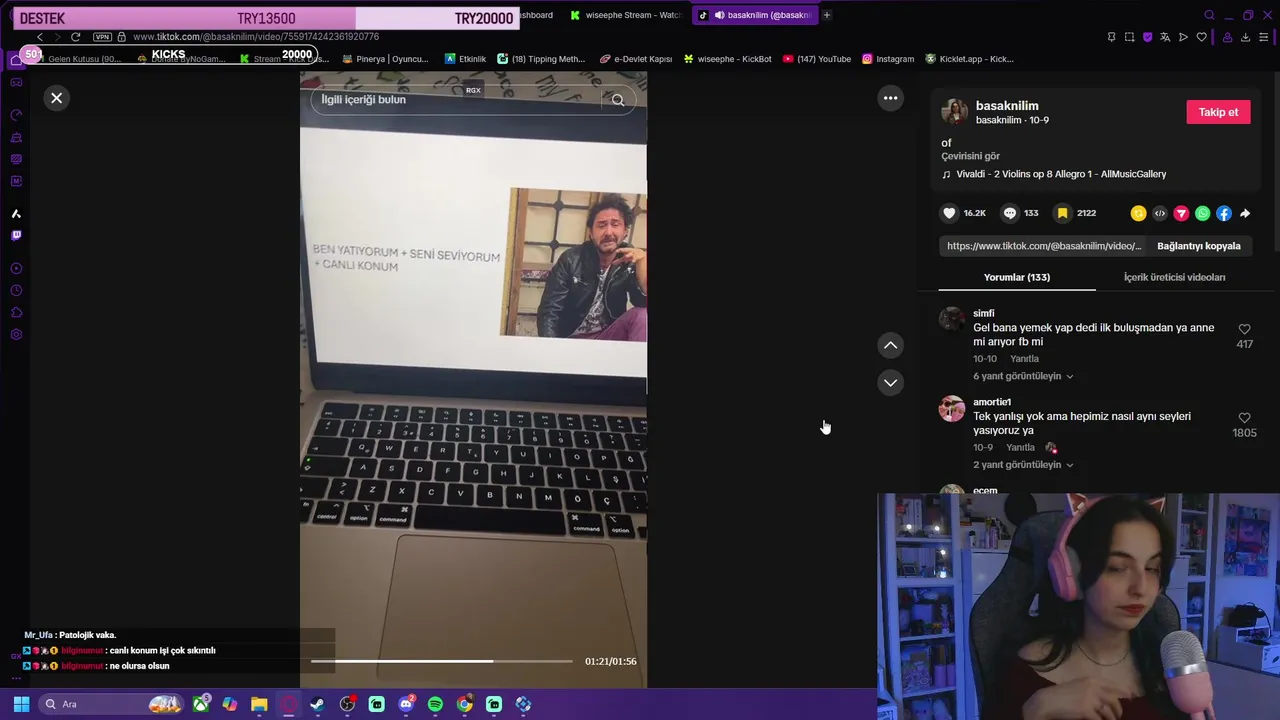This screenshot has width=1280, height=720.
Task: Toggle the browser VPN badge
Action: click(102, 37)
